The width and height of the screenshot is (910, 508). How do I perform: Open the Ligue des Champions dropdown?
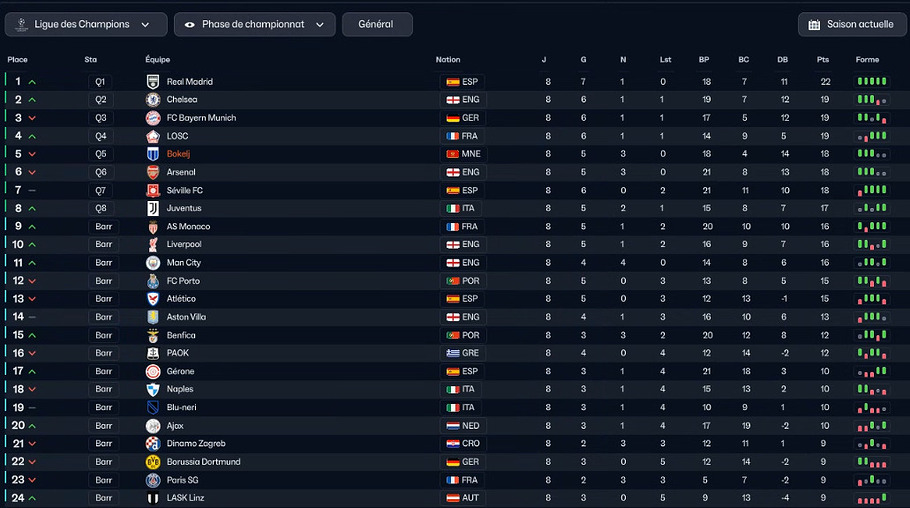coord(86,24)
